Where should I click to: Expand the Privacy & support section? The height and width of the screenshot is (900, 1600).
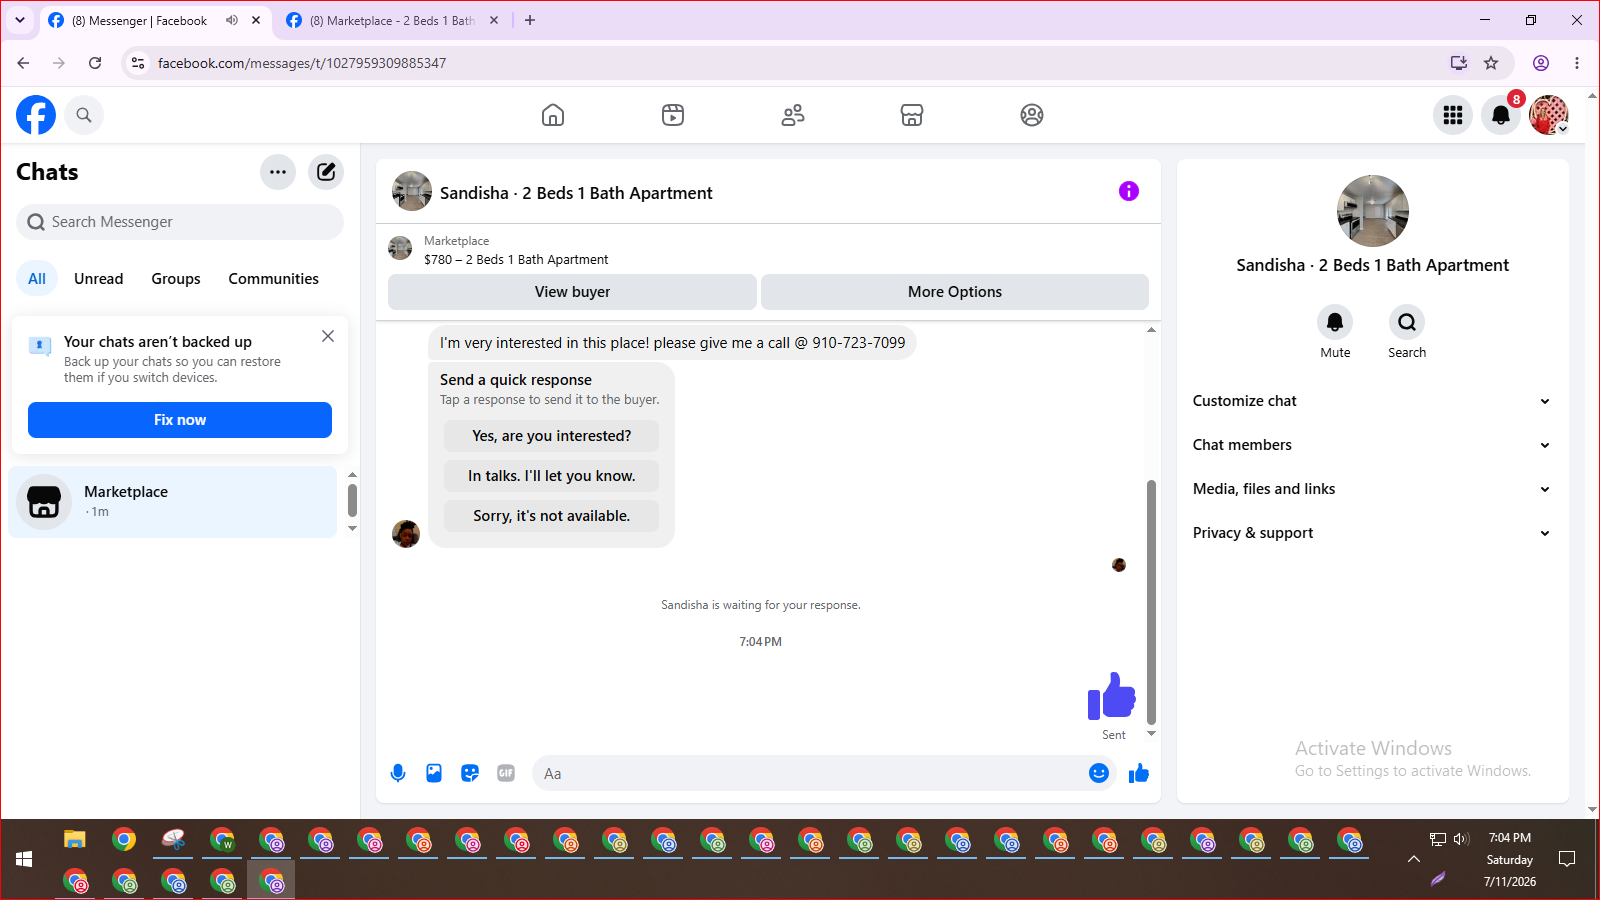tap(1373, 533)
